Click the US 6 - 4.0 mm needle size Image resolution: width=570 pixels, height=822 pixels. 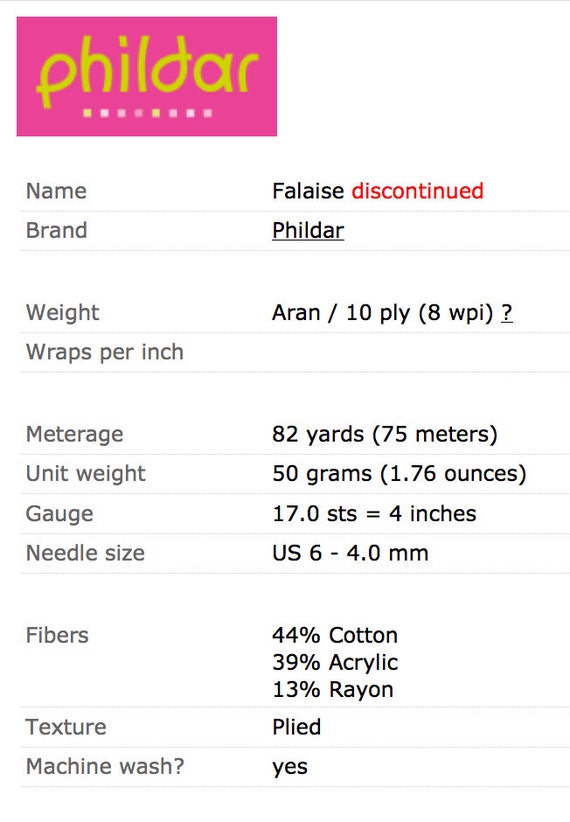tap(350, 553)
